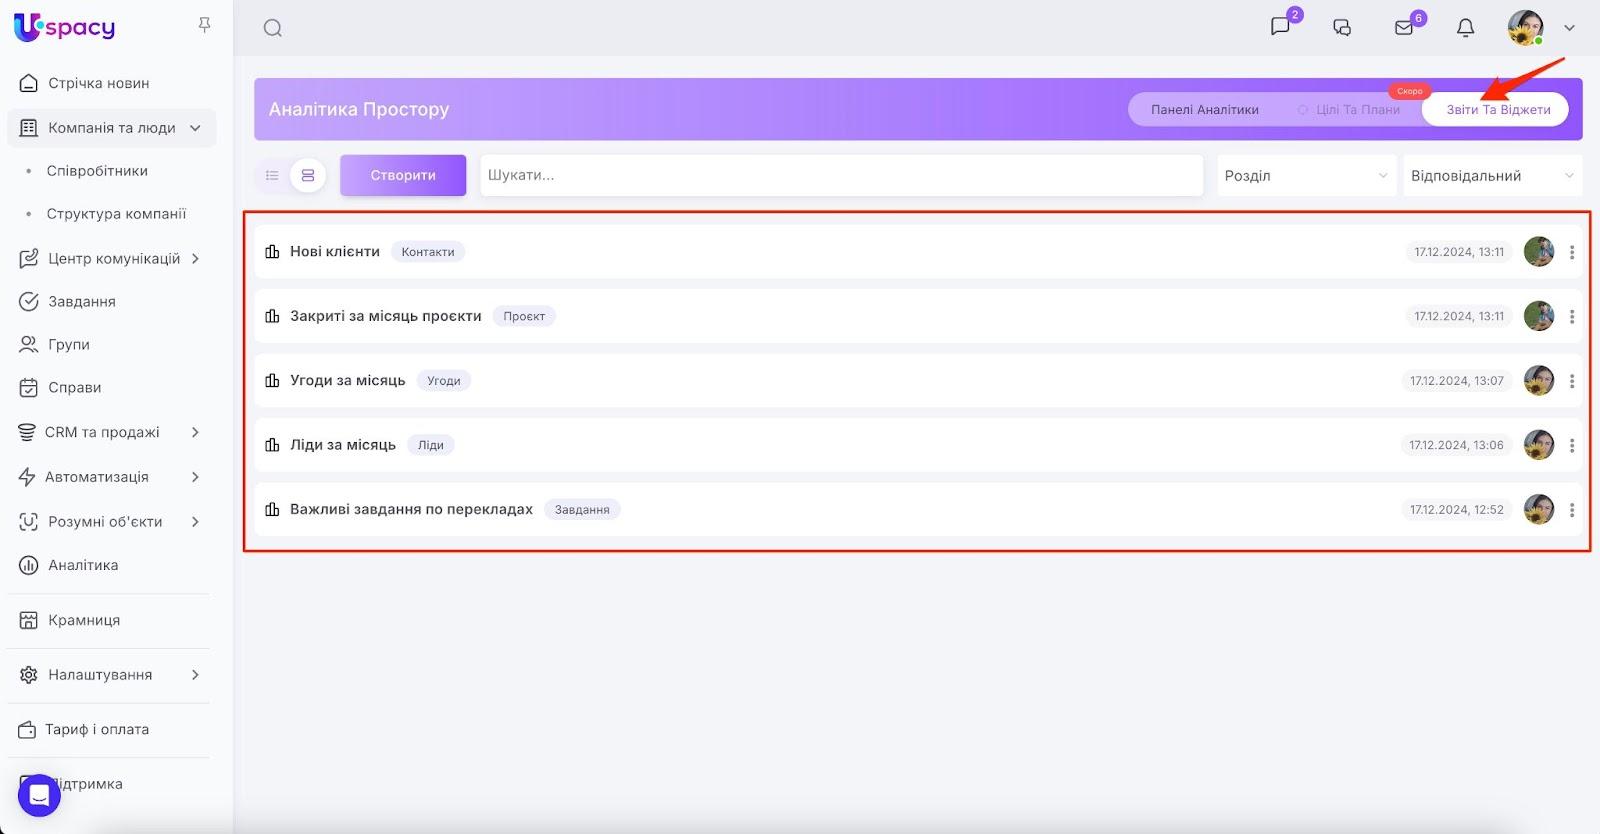1600x834 pixels.
Task: Click owner avatar on Нові клієнти row
Action: pyautogui.click(x=1539, y=252)
